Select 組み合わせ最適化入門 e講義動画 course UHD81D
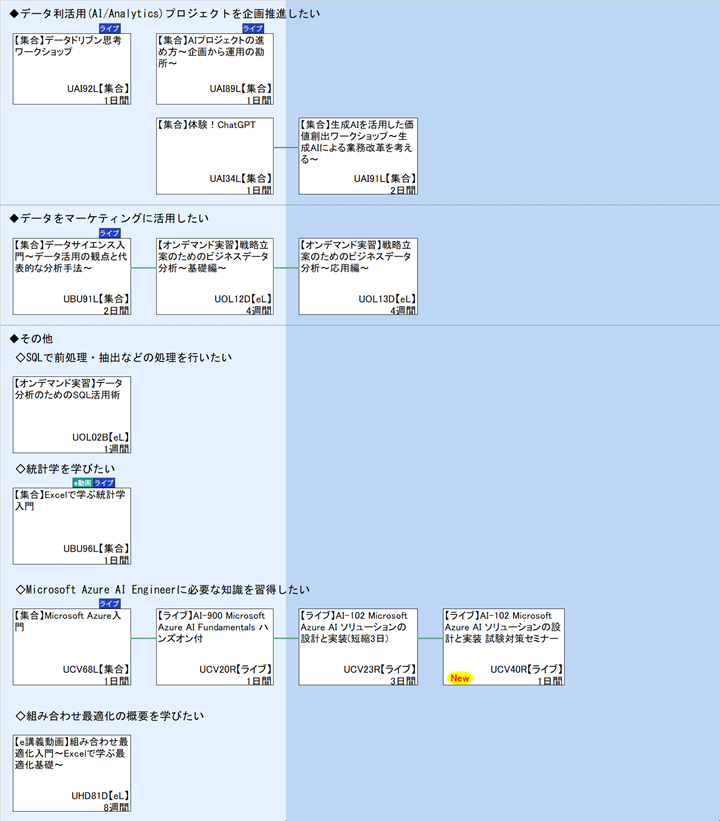 [x=71, y=773]
